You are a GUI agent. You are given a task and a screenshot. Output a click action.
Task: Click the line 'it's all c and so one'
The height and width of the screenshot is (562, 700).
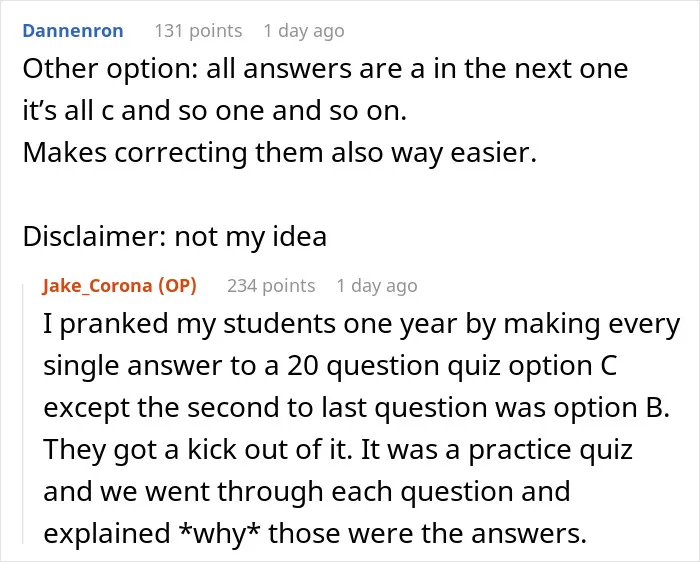point(215,111)
